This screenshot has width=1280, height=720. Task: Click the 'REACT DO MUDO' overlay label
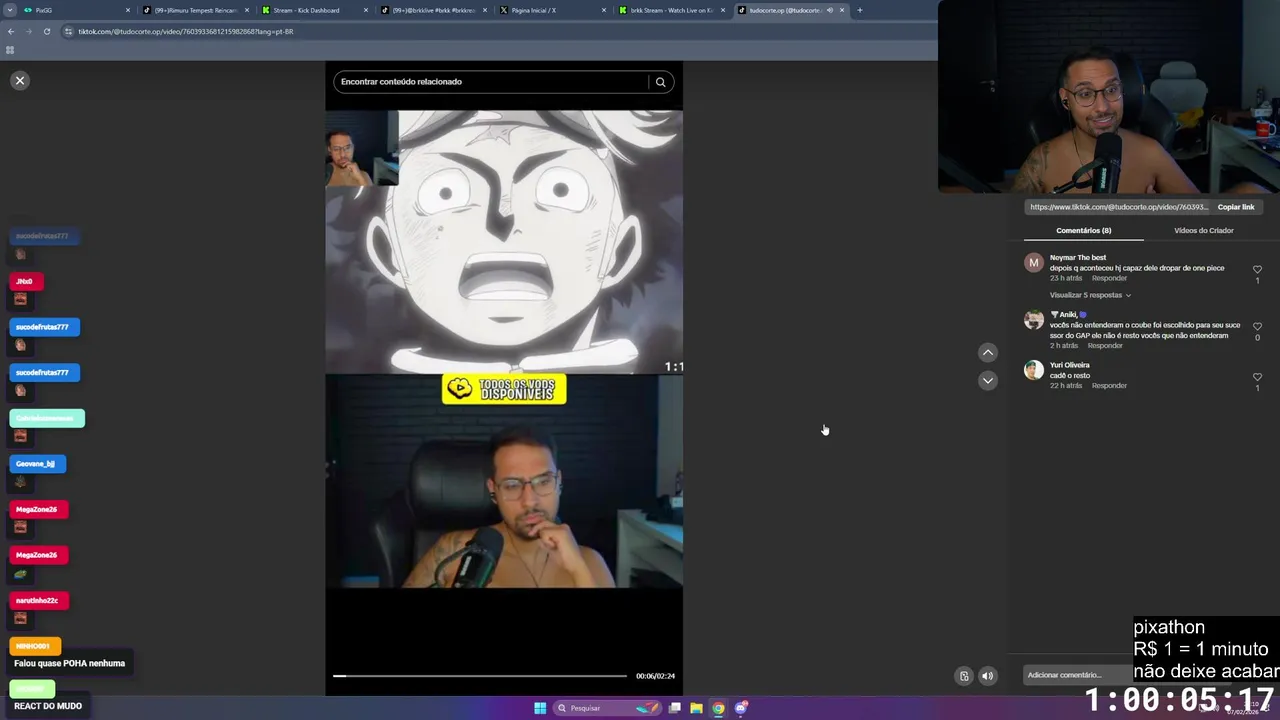click(48, 706)
